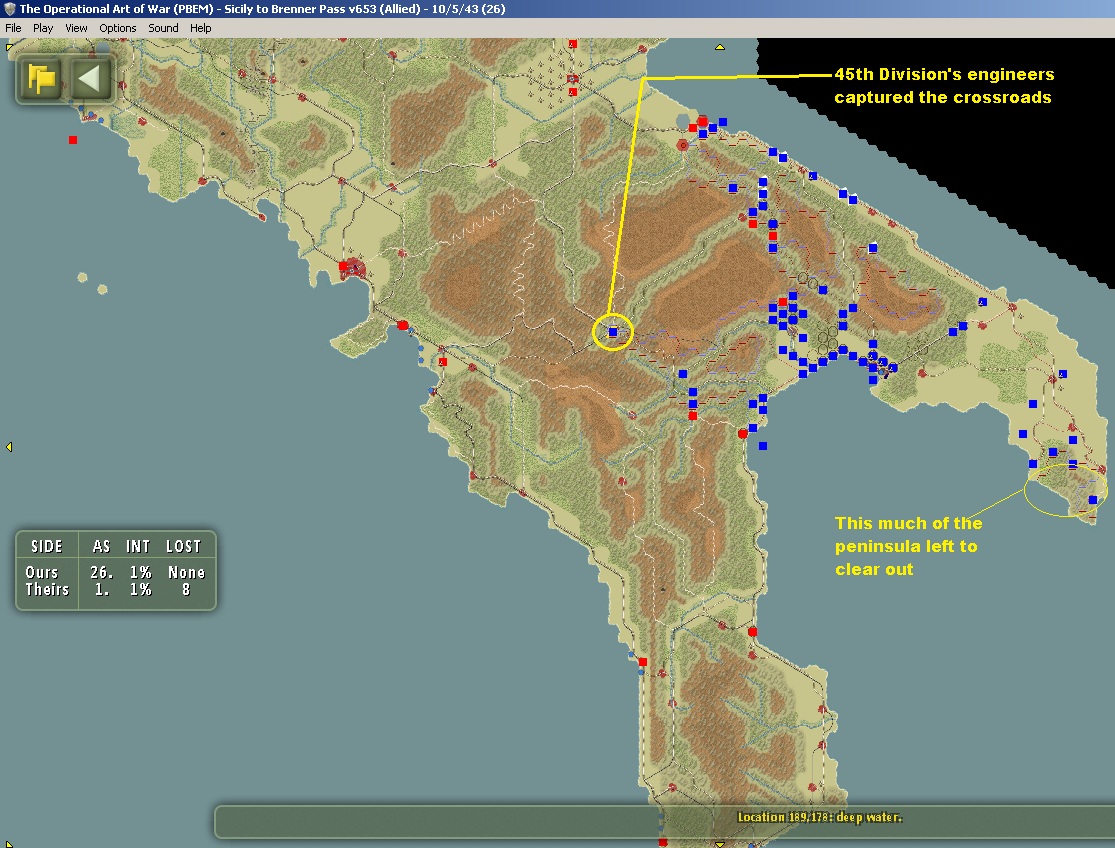Screen dimensions: 1115x848
Task: Open the Help menu
Action: point(201,28)
